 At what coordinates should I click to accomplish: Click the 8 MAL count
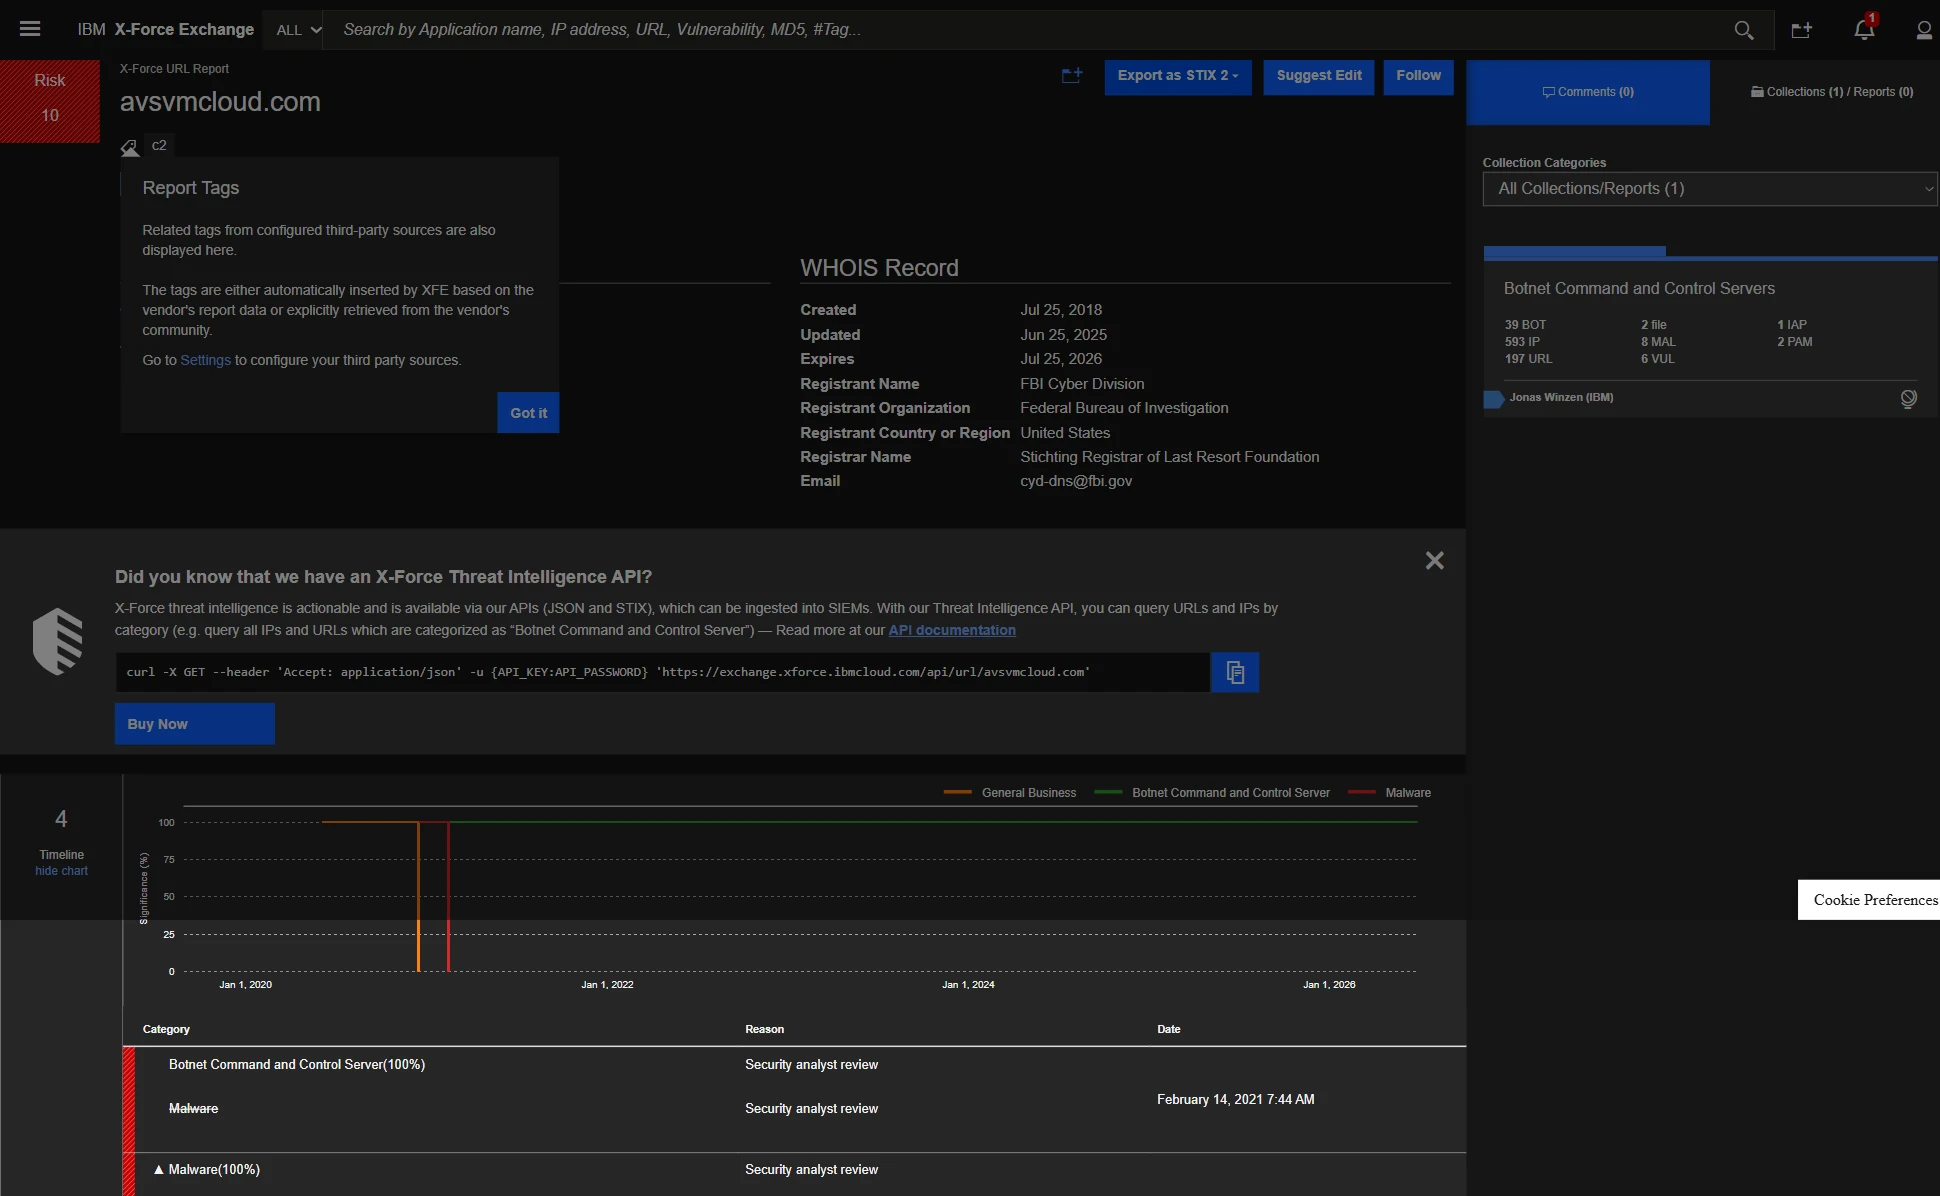pos(1658,342)
